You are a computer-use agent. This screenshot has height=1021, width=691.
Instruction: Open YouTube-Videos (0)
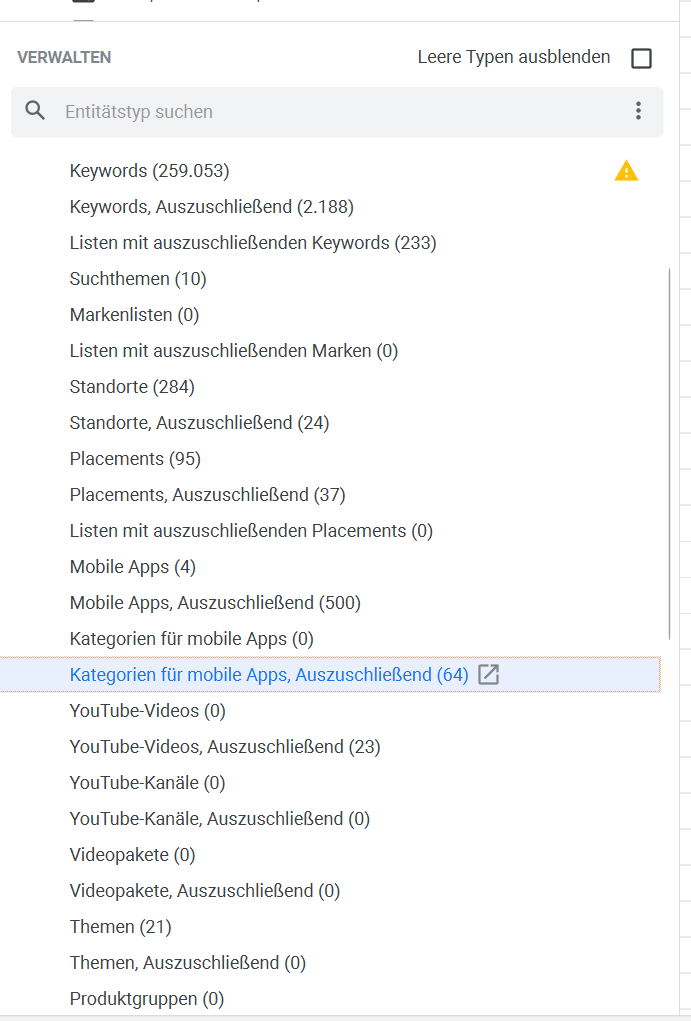tap(147, 711)
